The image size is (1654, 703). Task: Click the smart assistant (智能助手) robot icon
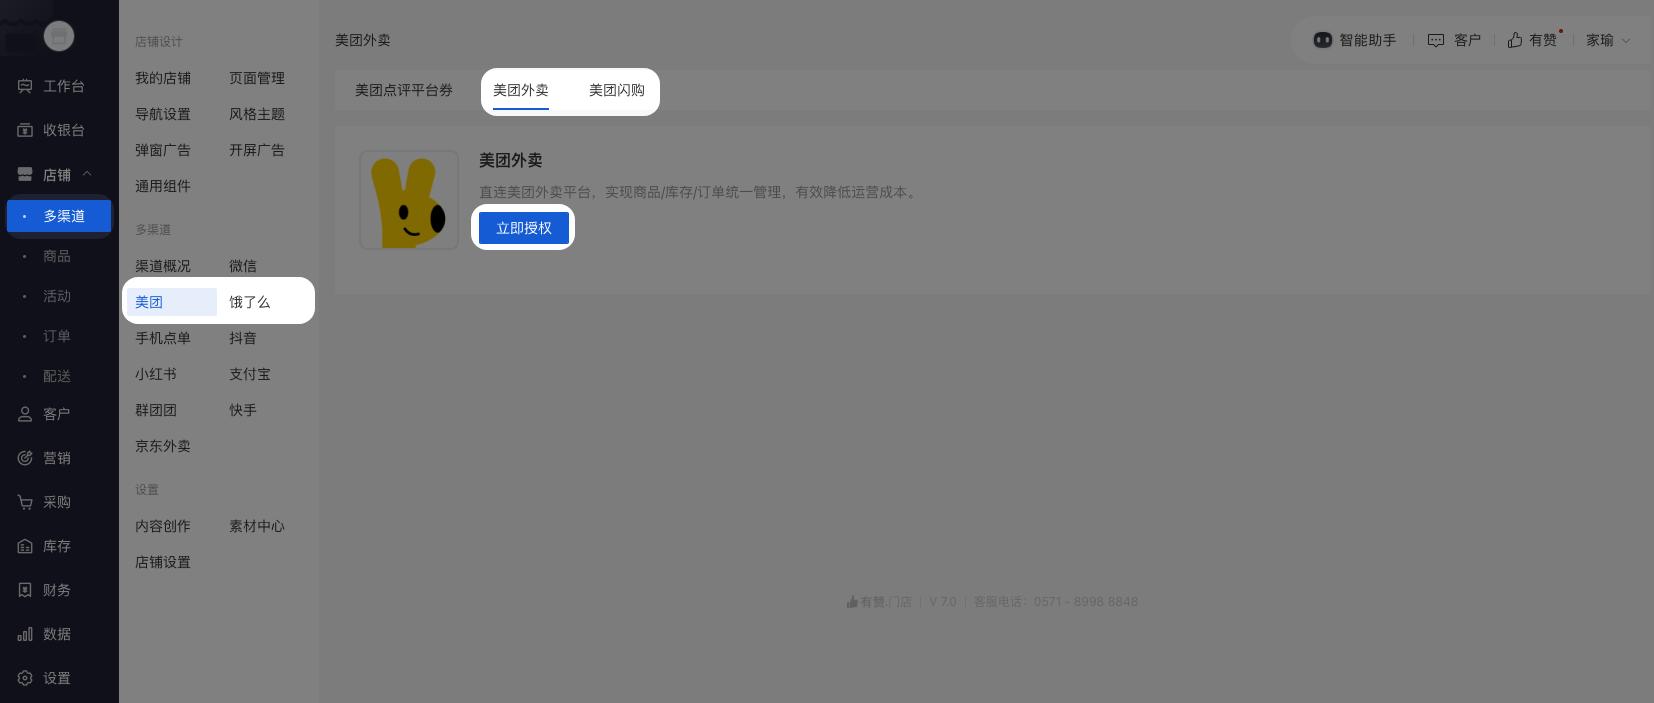1322,40
